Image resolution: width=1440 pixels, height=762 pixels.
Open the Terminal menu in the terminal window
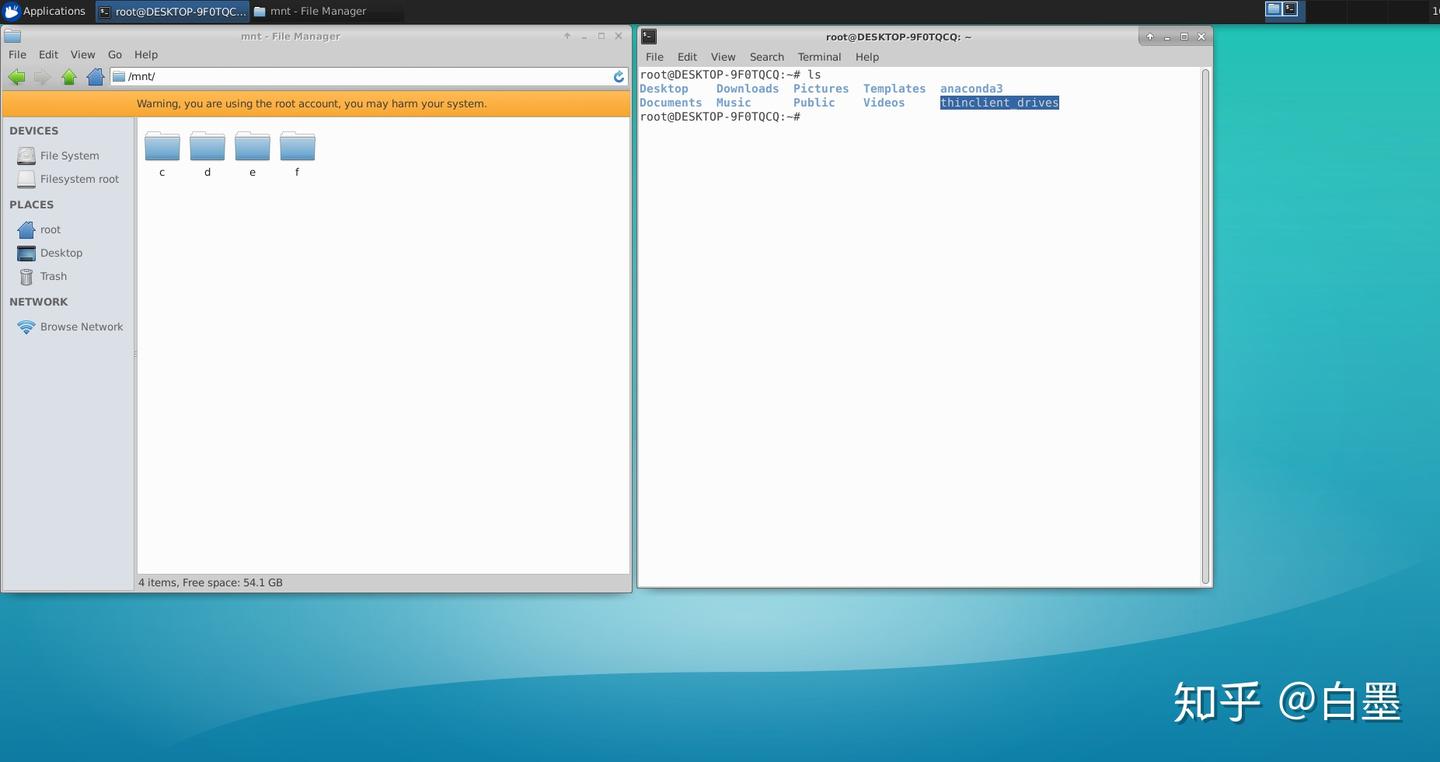818,56
